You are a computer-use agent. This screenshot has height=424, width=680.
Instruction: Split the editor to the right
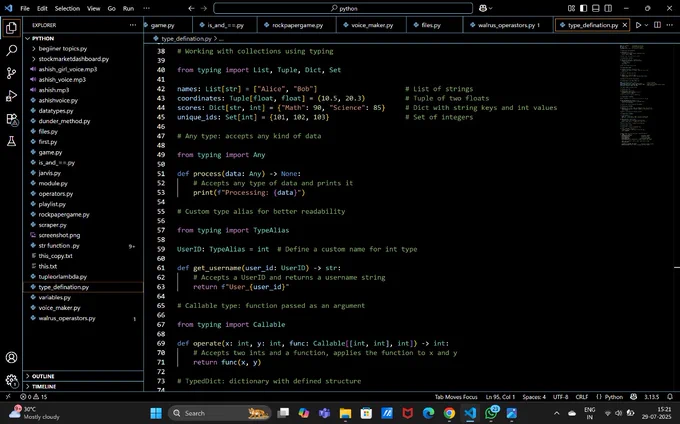[x=657, y=25]
